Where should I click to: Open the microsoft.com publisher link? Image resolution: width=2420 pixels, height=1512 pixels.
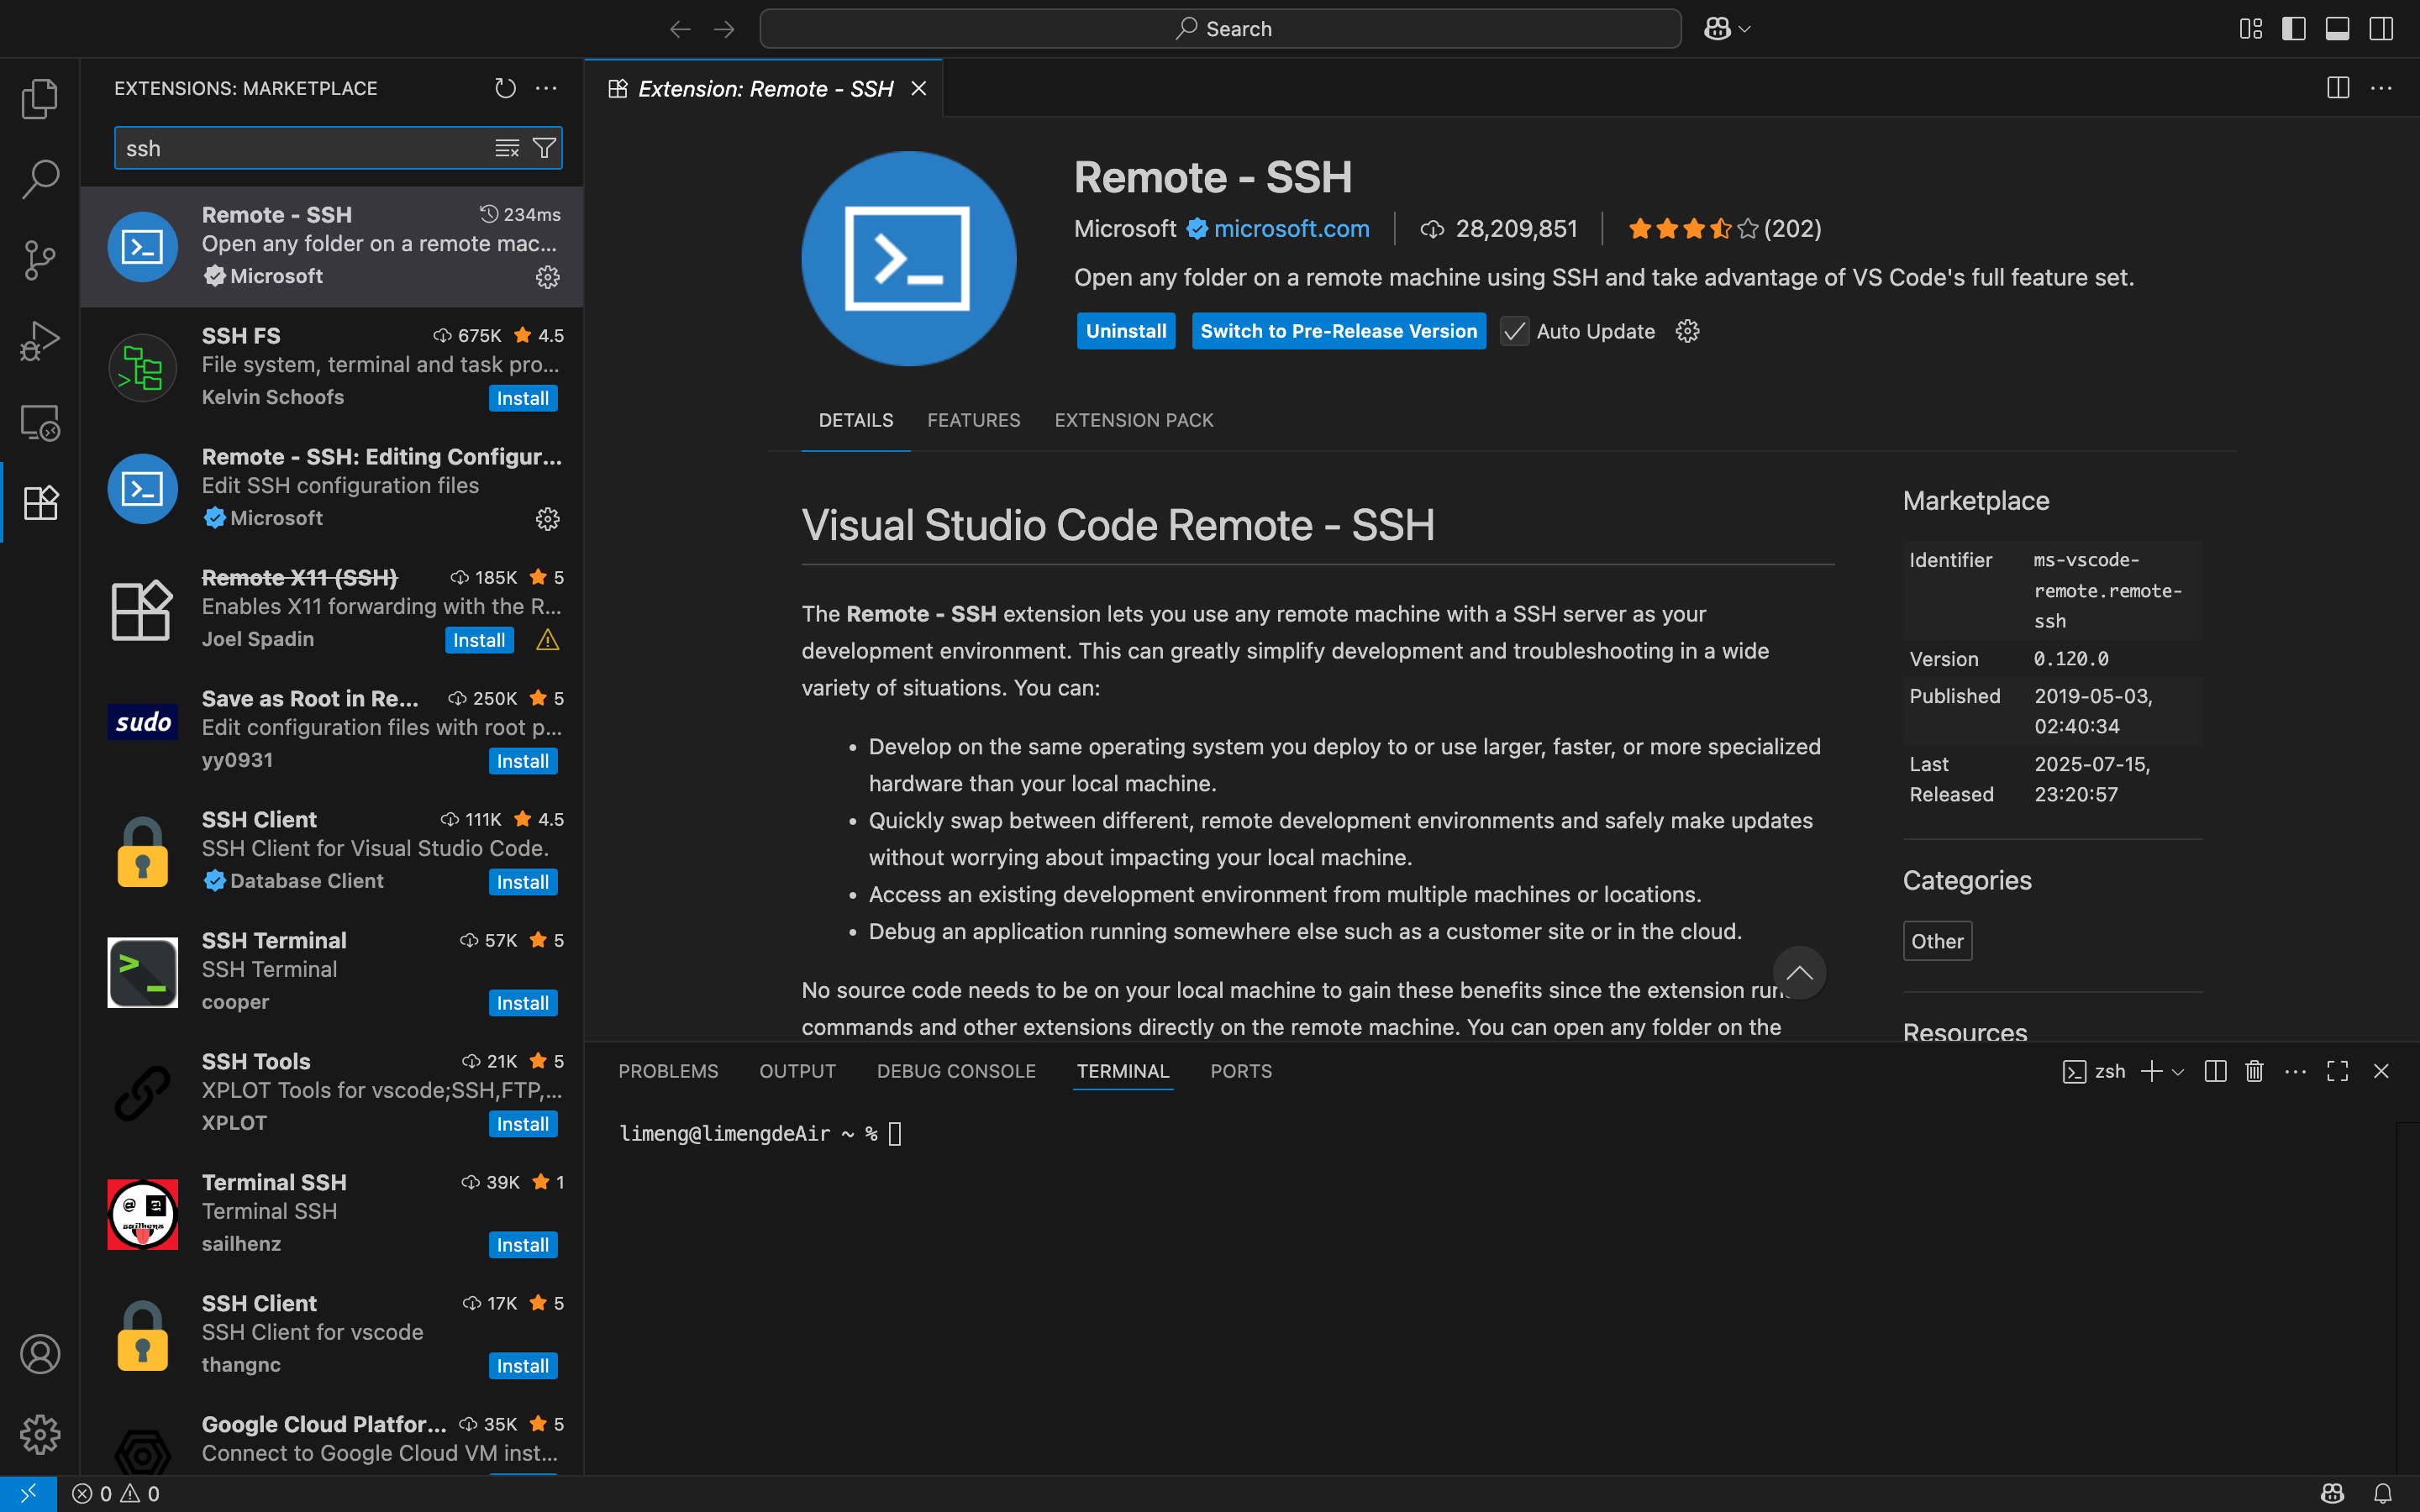[x=1291, y=229]
